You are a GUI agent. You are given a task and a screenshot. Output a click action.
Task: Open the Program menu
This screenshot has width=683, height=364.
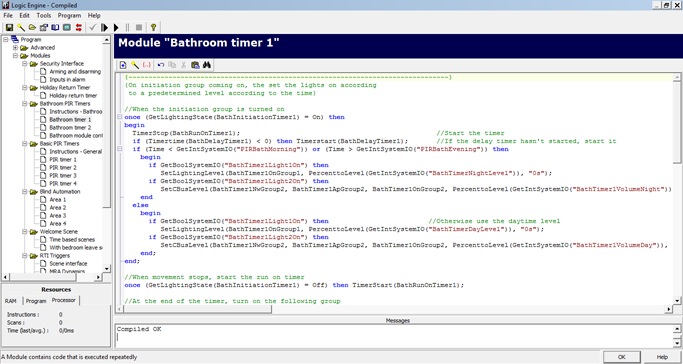coord(69,15)
